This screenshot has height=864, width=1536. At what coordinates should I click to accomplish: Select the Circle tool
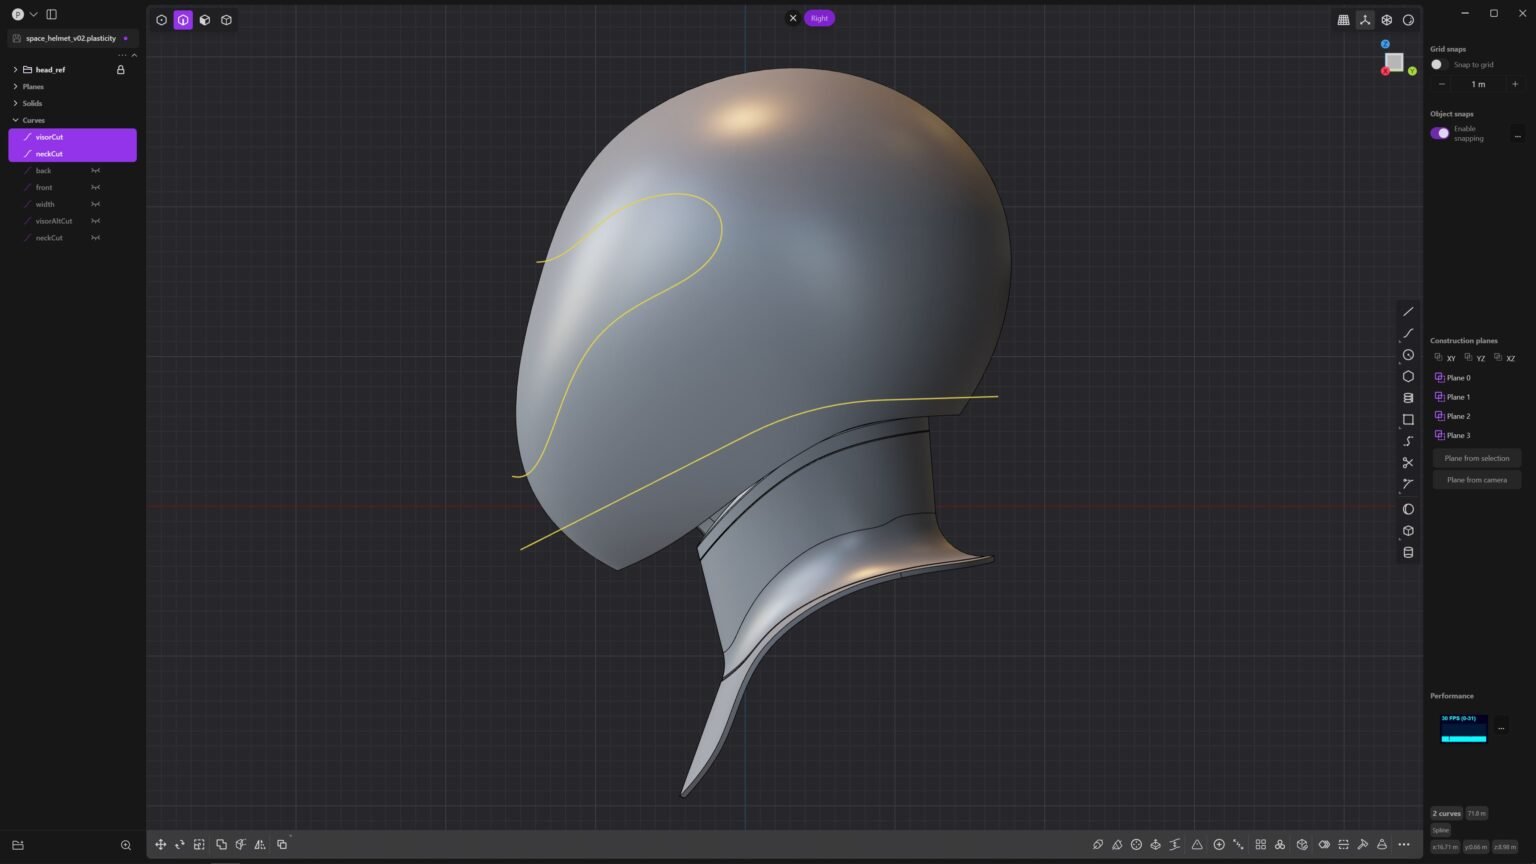pyautogui.click(x=1408, y=355)
